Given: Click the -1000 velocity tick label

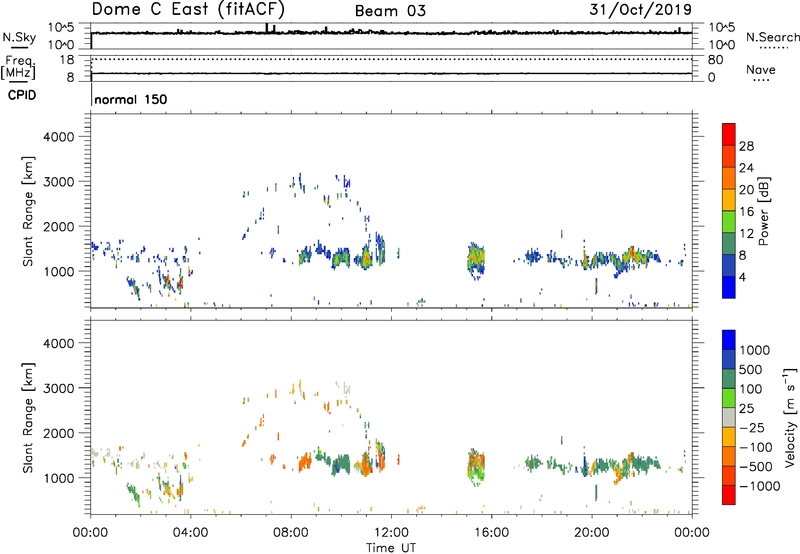Looking at the screenshot, I should [760, 486].
